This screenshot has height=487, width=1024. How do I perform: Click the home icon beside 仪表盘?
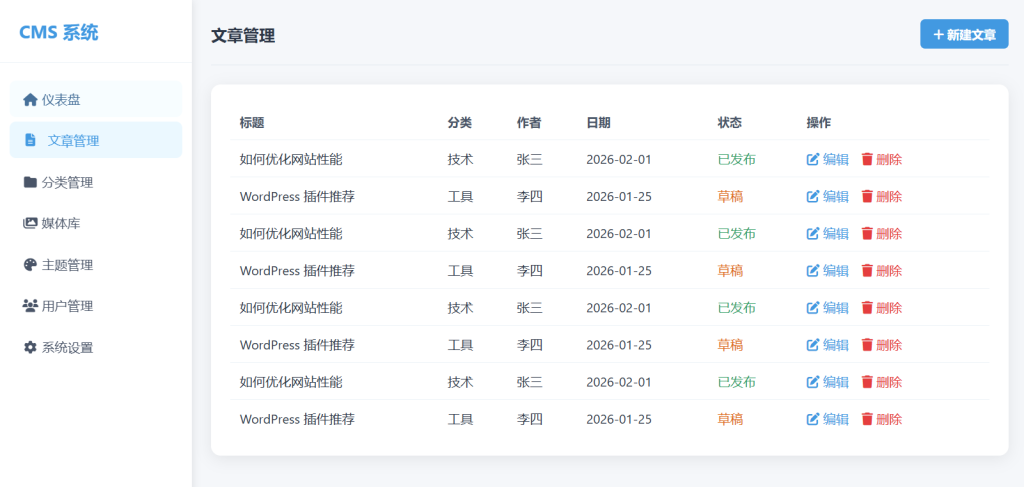tap(30, 100)
